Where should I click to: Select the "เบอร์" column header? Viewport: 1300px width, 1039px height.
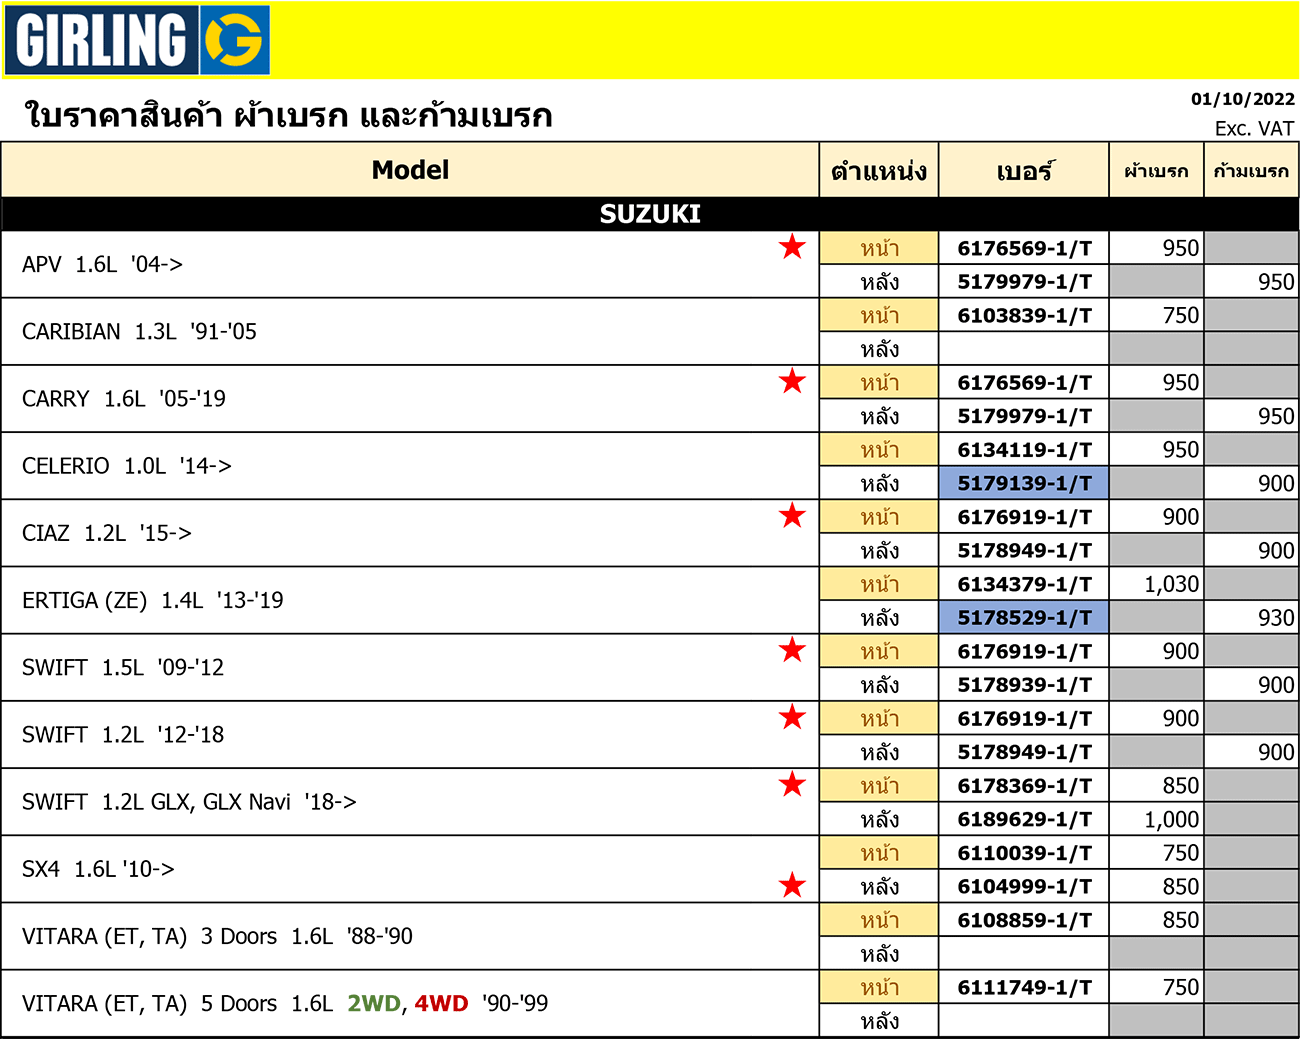pyautogui.click(x=1024, y=170)
